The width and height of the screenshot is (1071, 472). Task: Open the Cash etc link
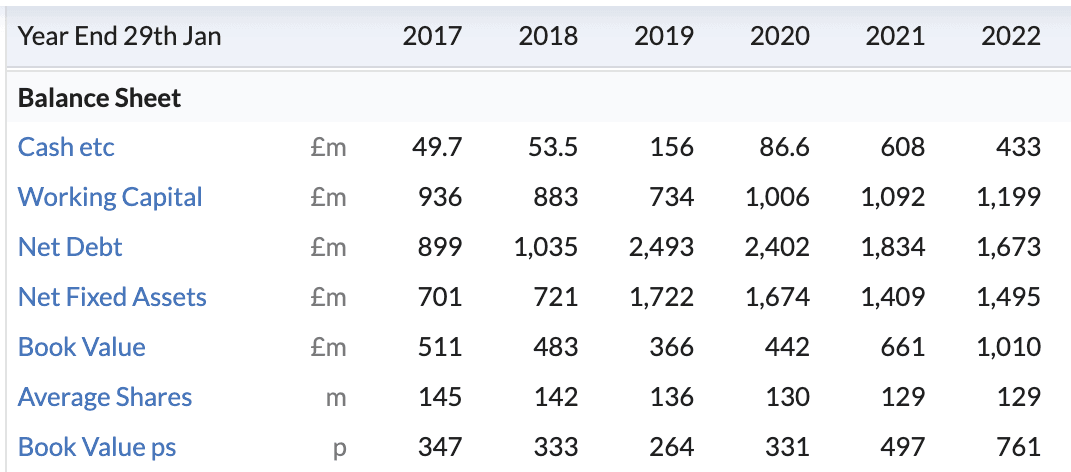tap(66, 147)
